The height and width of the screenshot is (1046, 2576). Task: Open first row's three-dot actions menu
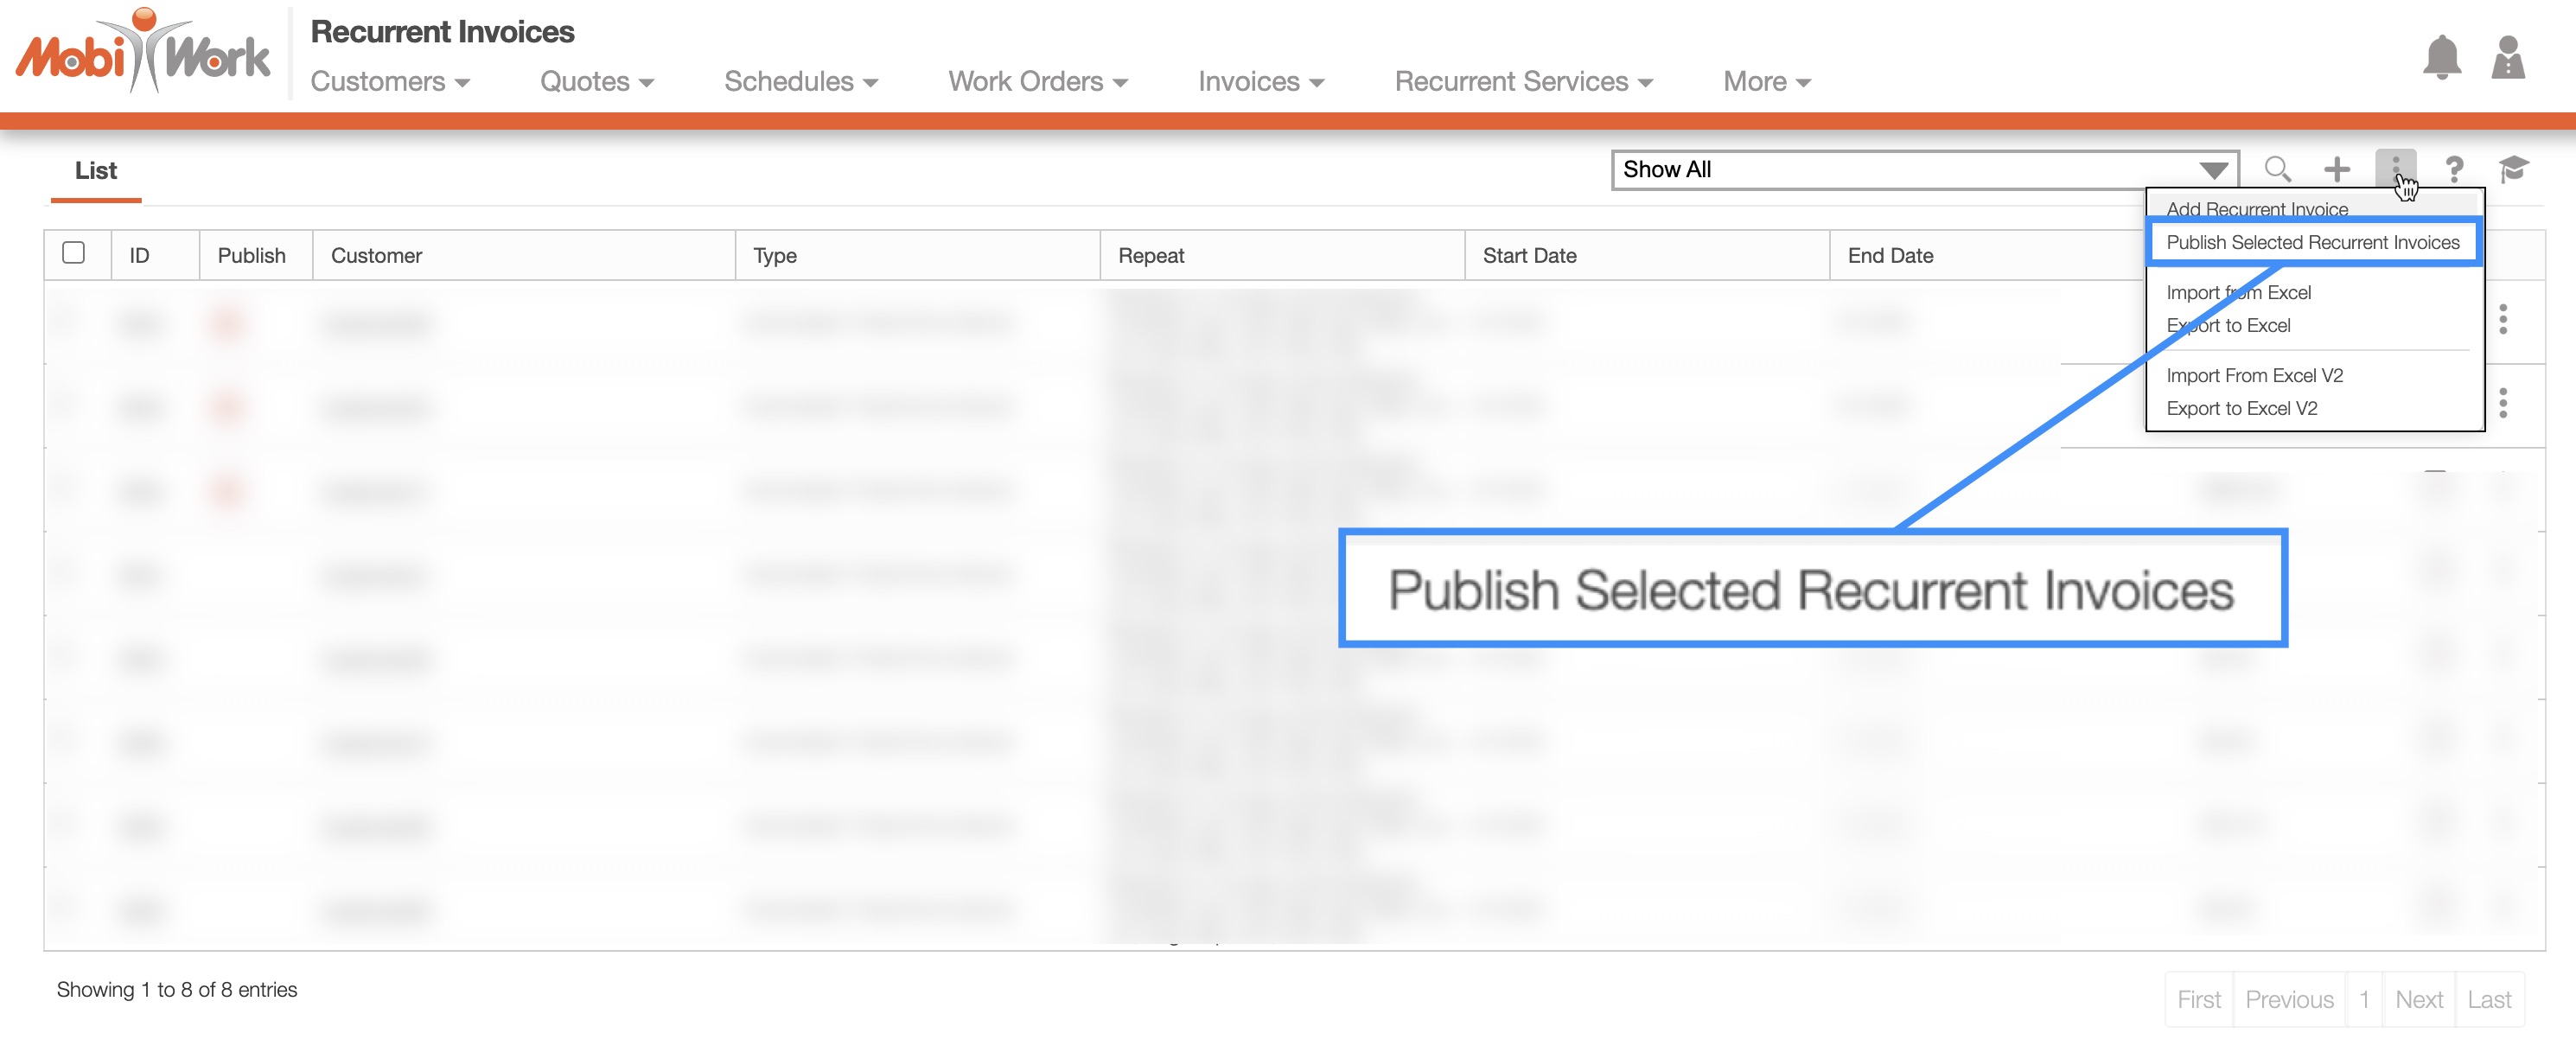(2502, 320)
